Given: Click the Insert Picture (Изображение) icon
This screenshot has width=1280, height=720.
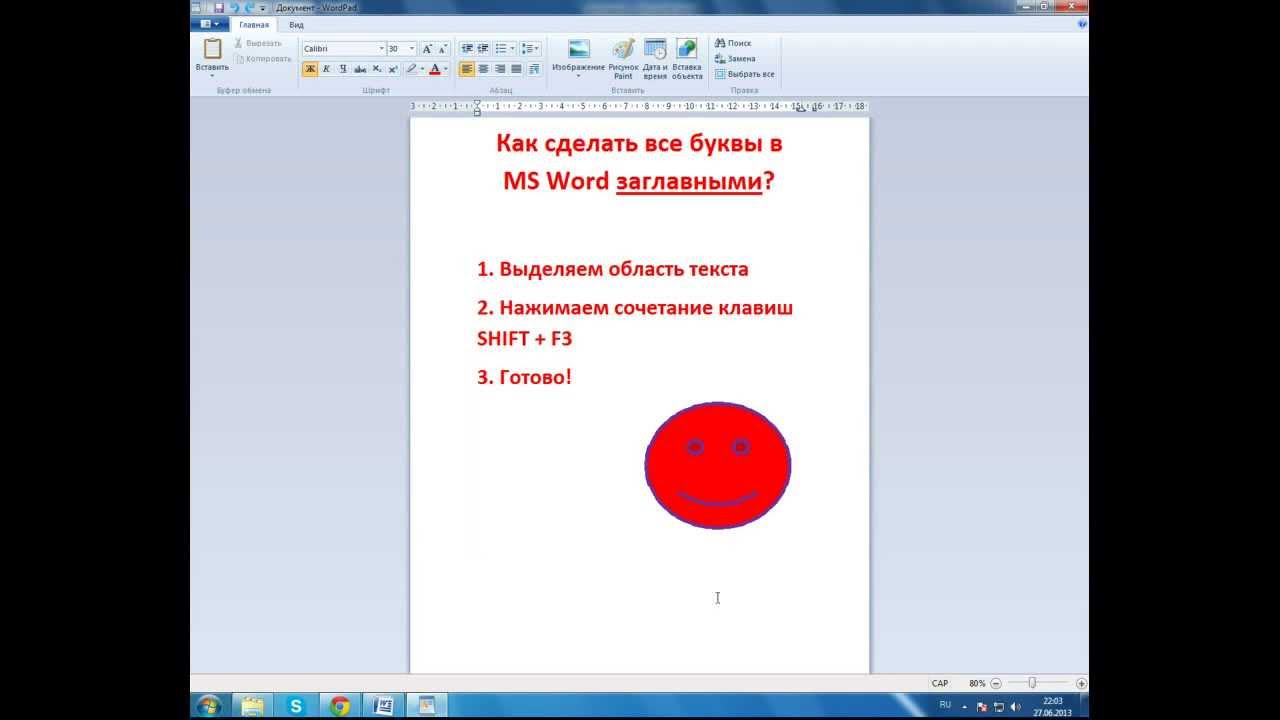Looking at the screenshot, I should pos(578,49).
